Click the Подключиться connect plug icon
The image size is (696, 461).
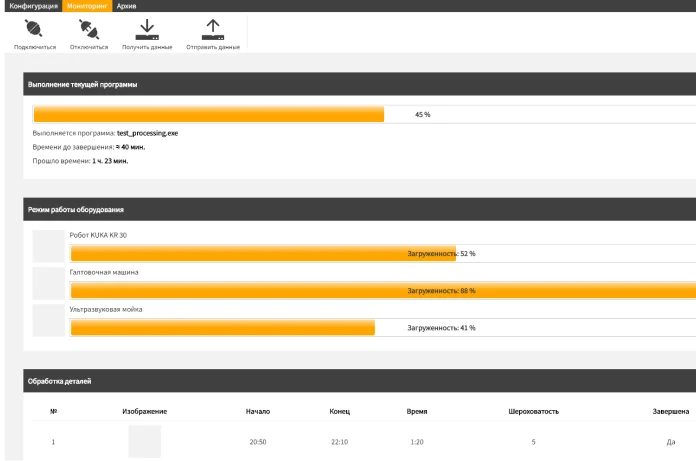coord(34,28)
